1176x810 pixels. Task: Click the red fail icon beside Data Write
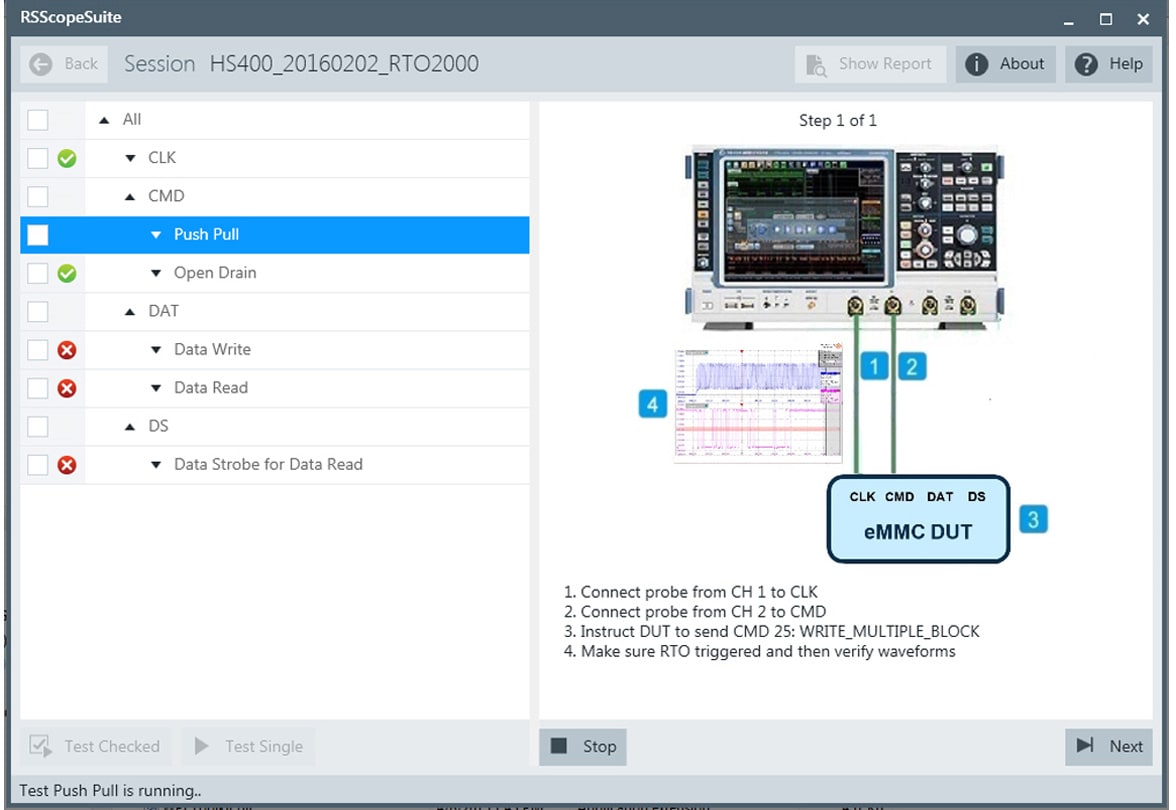pyautogui.click(x=67, y=350)
